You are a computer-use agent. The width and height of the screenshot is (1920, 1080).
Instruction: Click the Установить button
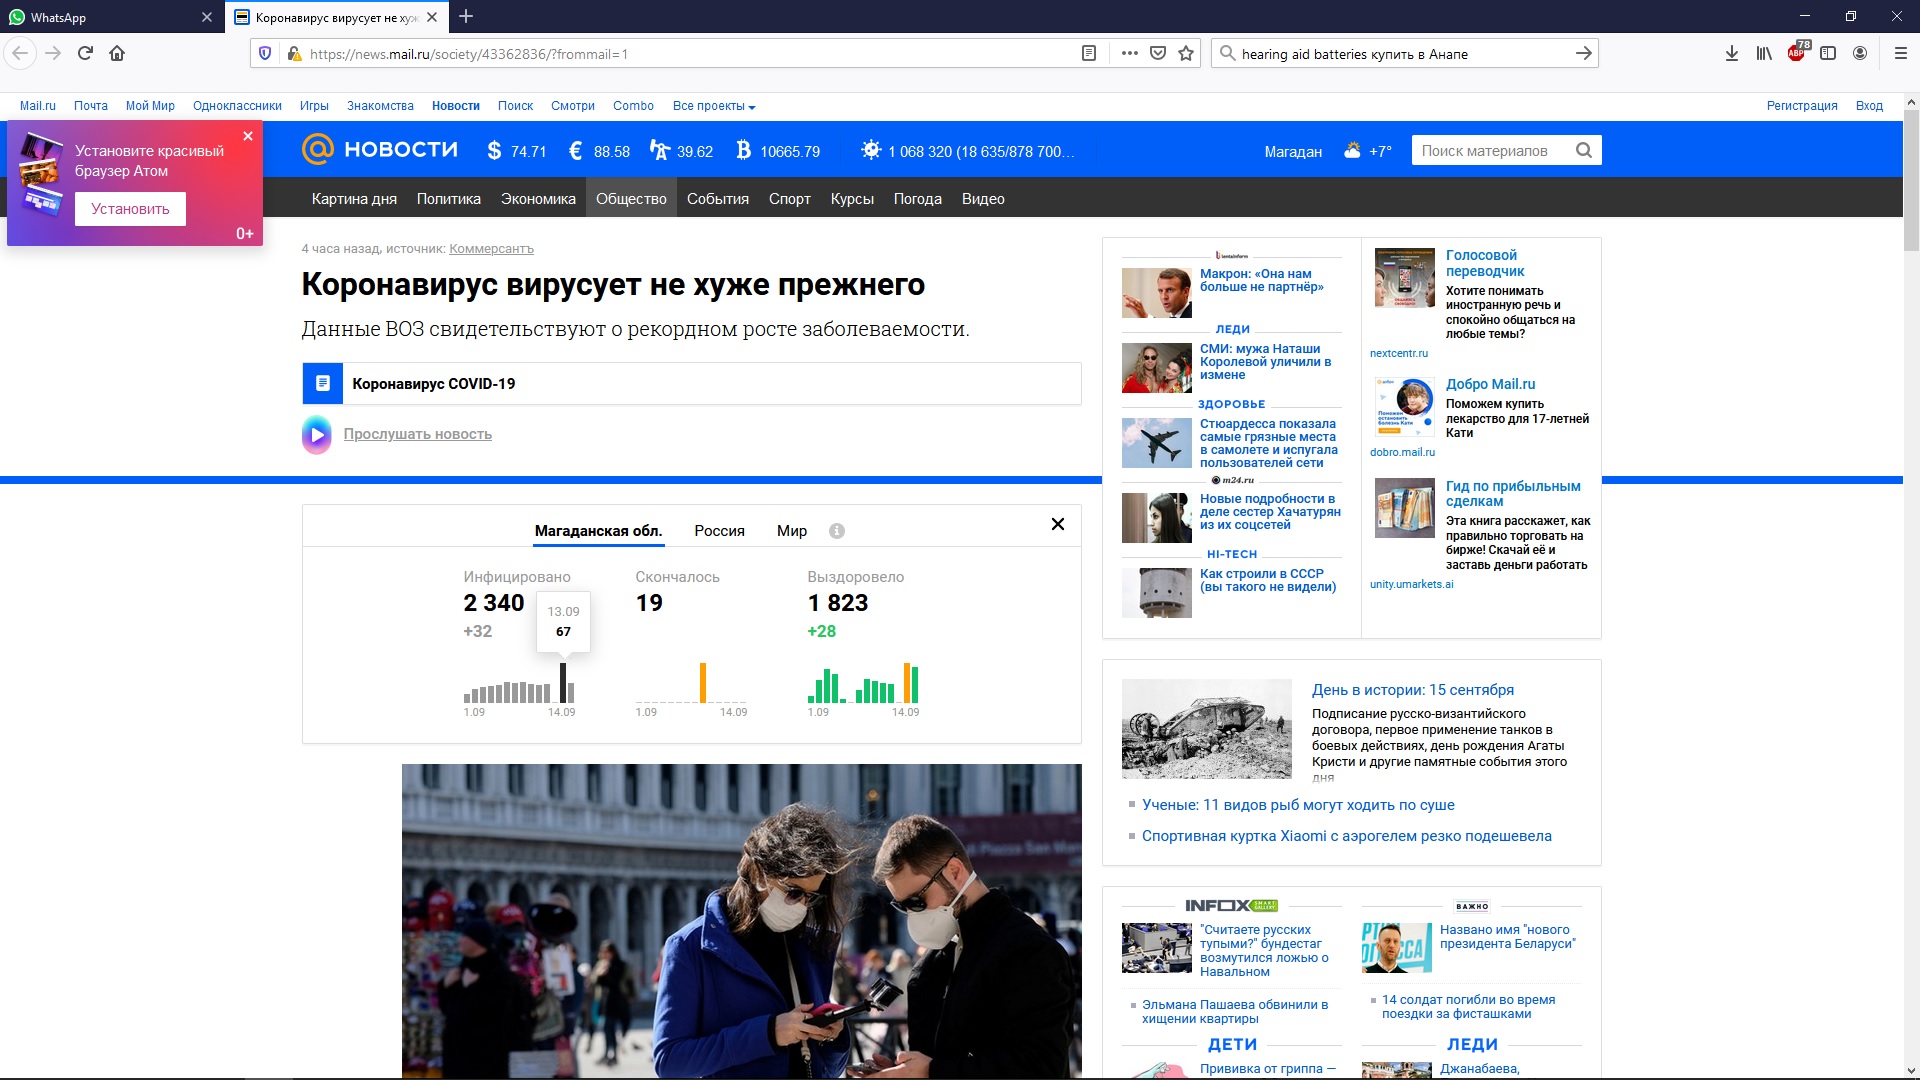click(130, 209)
